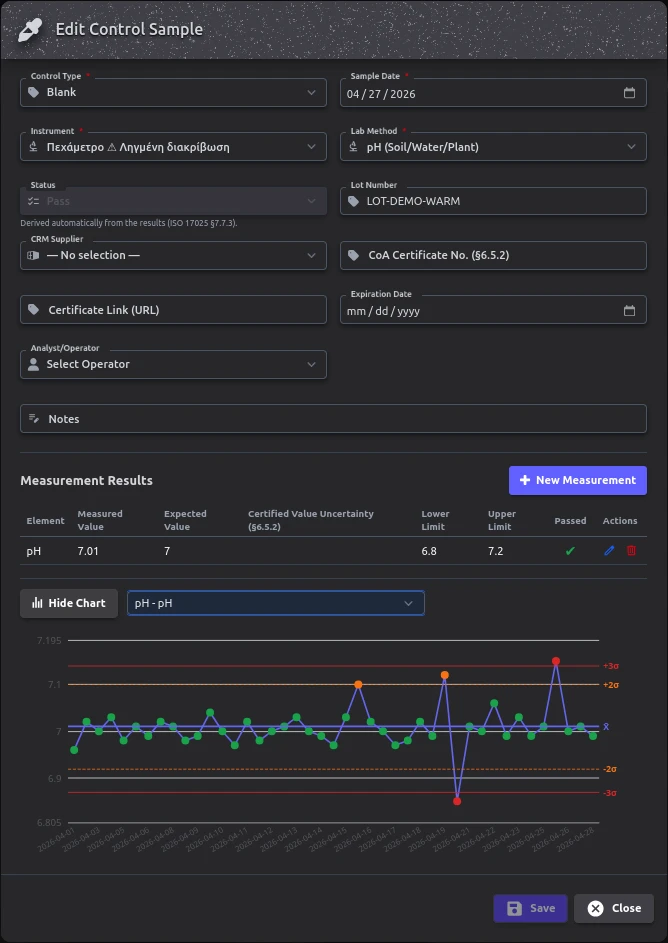Click the Expiration Date input field
This screenshot has height=943, width=668.
point(493,310)
